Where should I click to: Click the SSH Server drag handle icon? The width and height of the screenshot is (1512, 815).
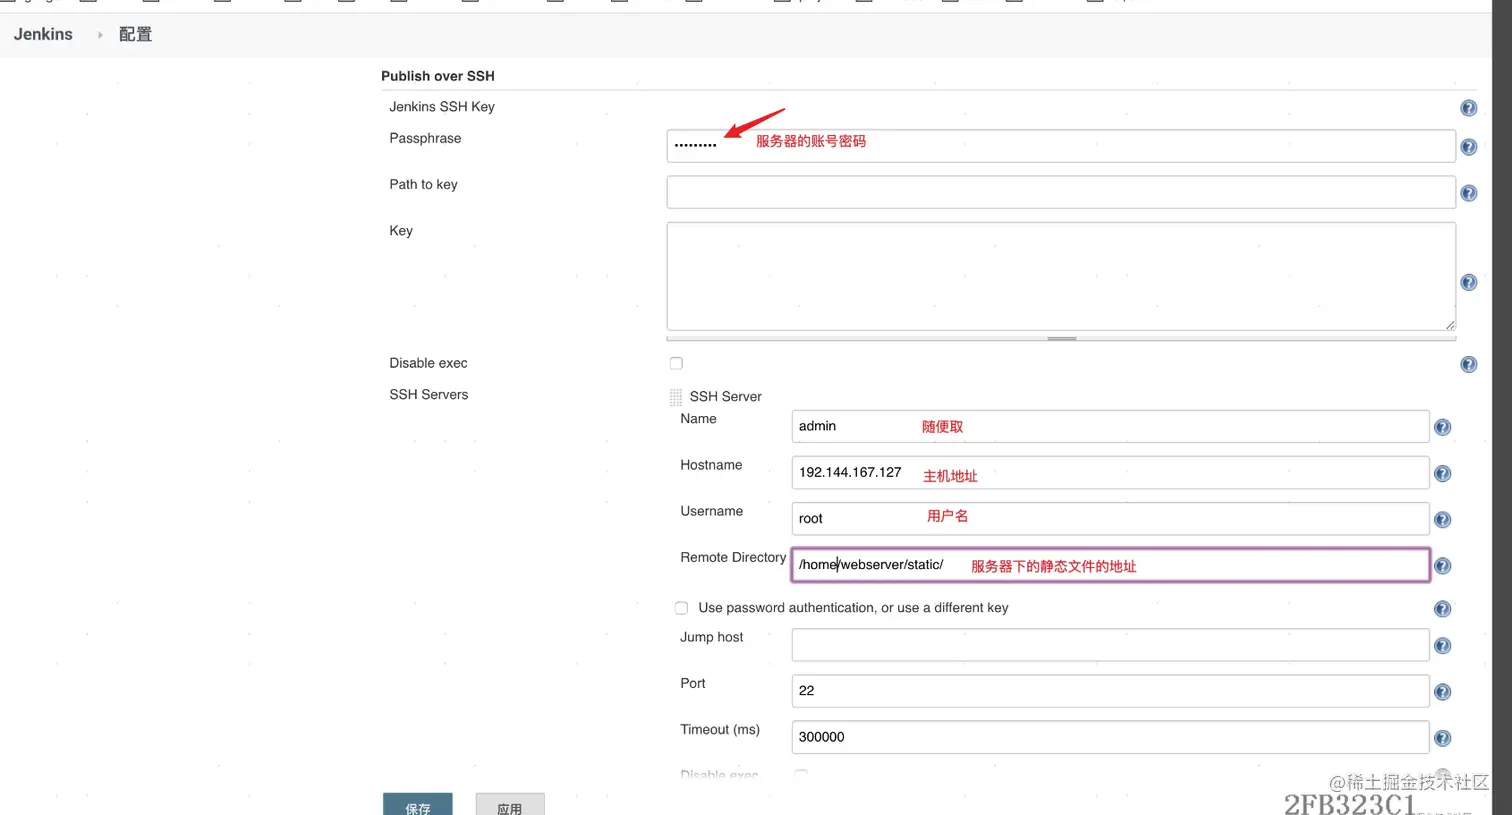coord(676,397)
